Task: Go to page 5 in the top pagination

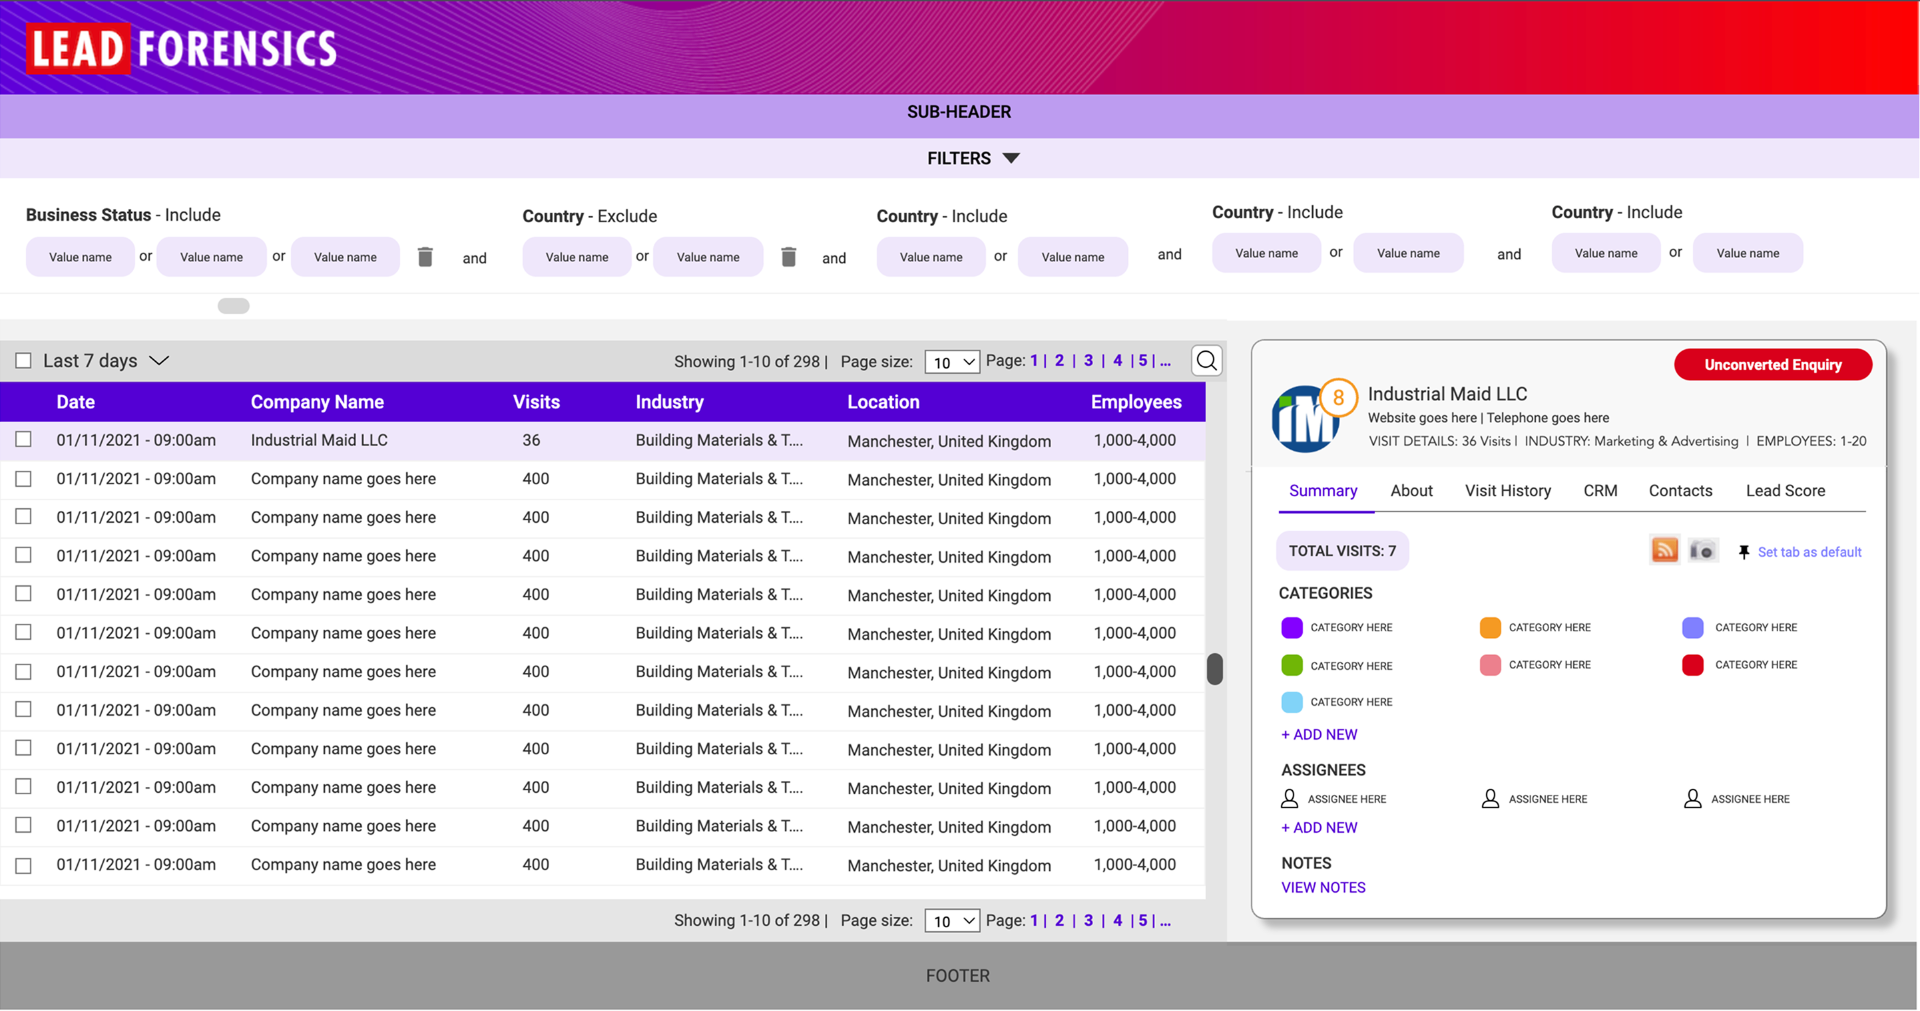Action: [x=1142, y=361]
